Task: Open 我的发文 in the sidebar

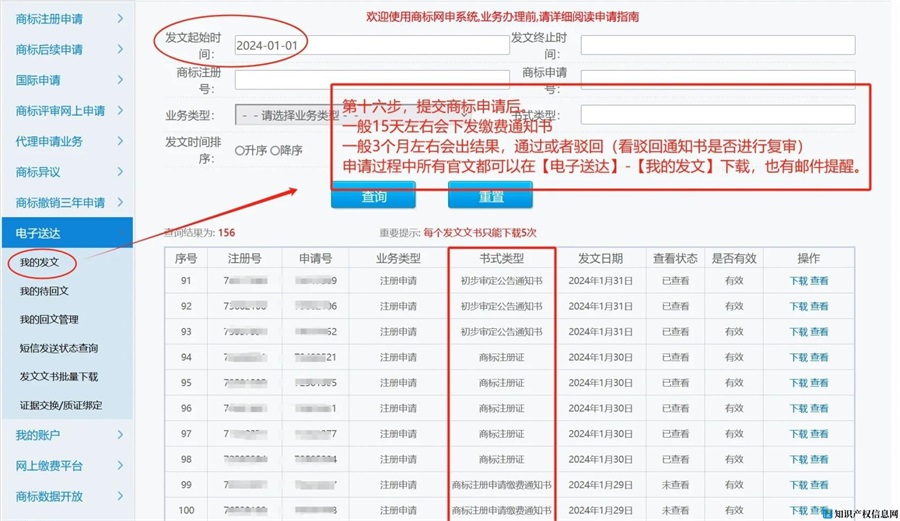Action: coord(40,263)
